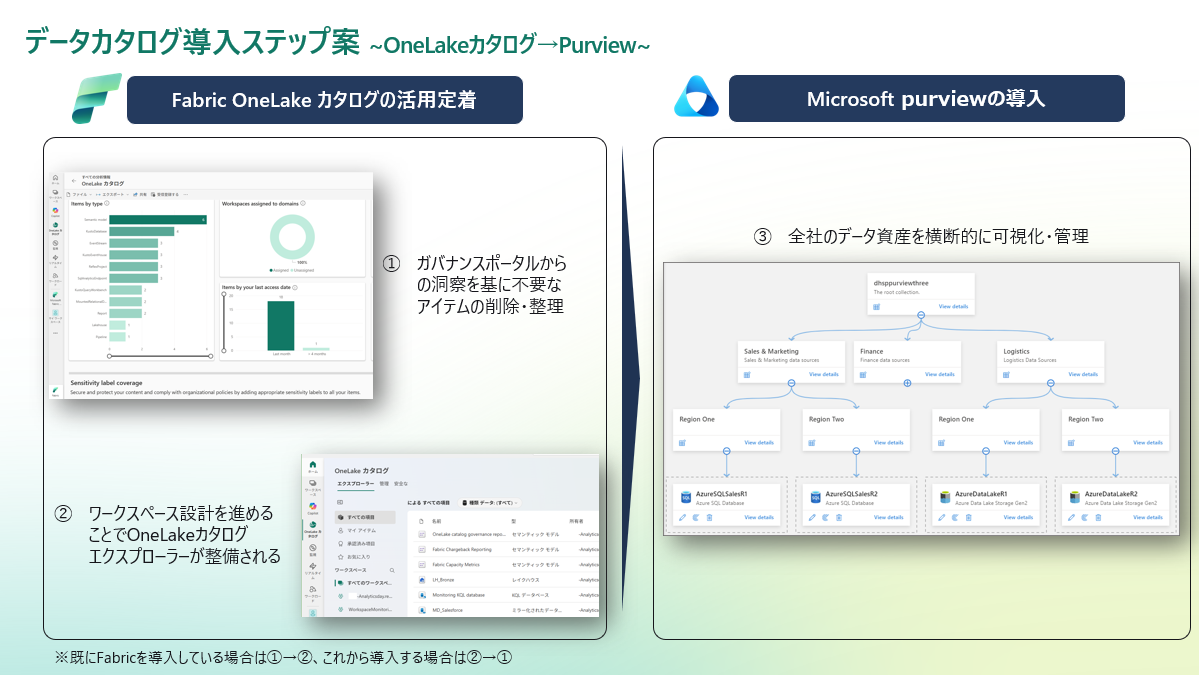The height and width of the screenshot is (675, 1199).
Task: Click the edit pencil icon on AzureSQLSalesR2
Action: click(x=812, y=518)
